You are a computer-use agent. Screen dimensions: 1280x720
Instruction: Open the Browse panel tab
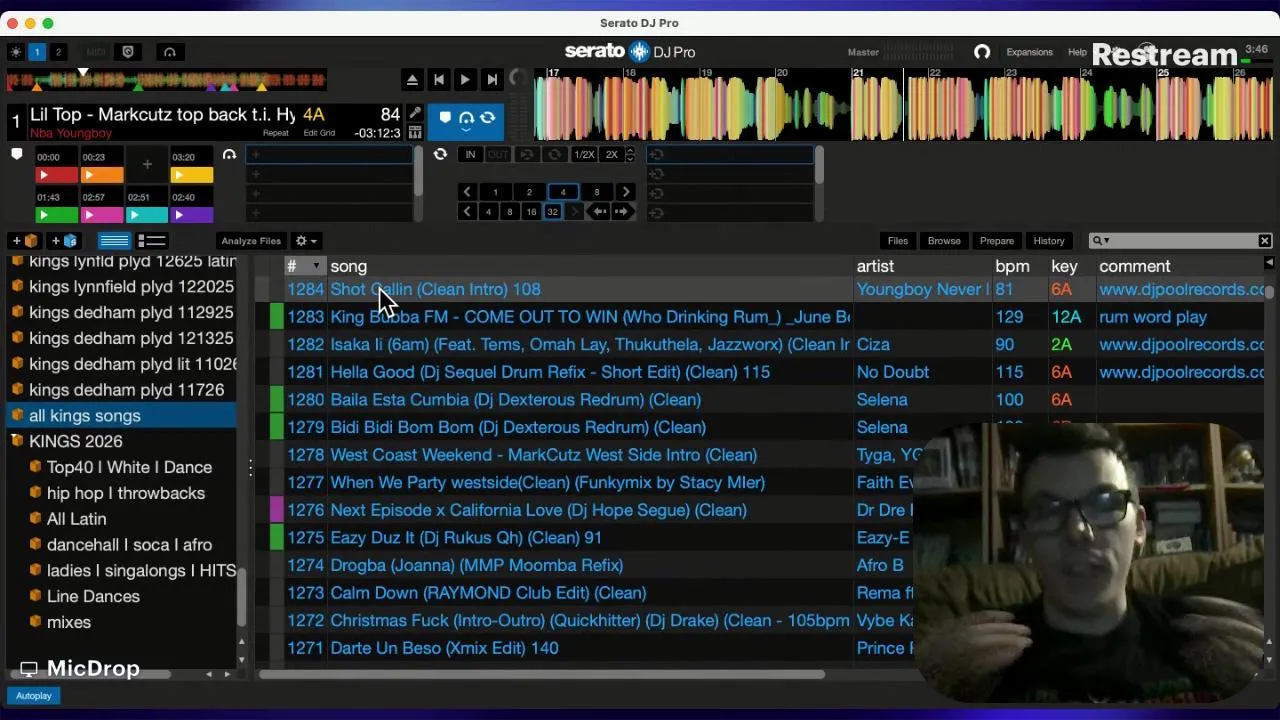pos(944,241)
